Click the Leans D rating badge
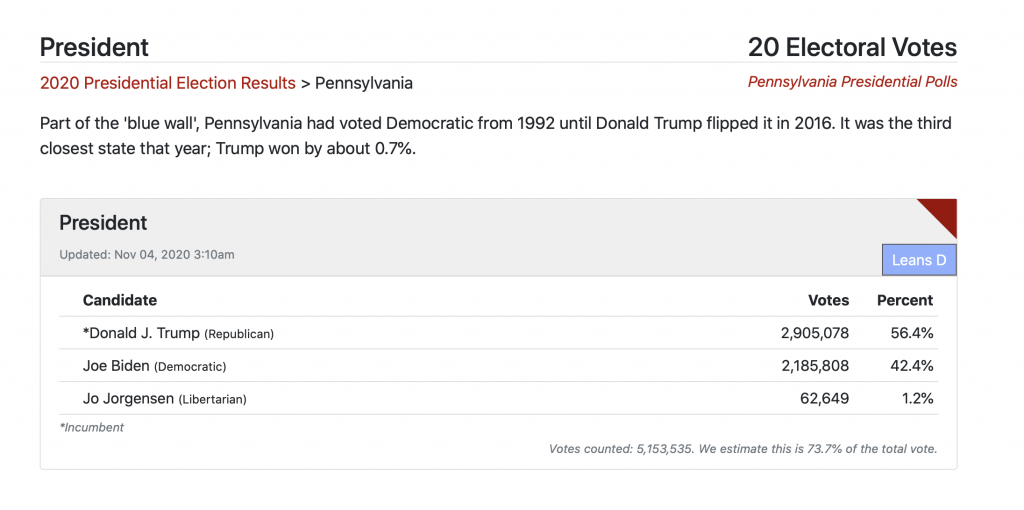The image size is (1024, 510). 919,260
